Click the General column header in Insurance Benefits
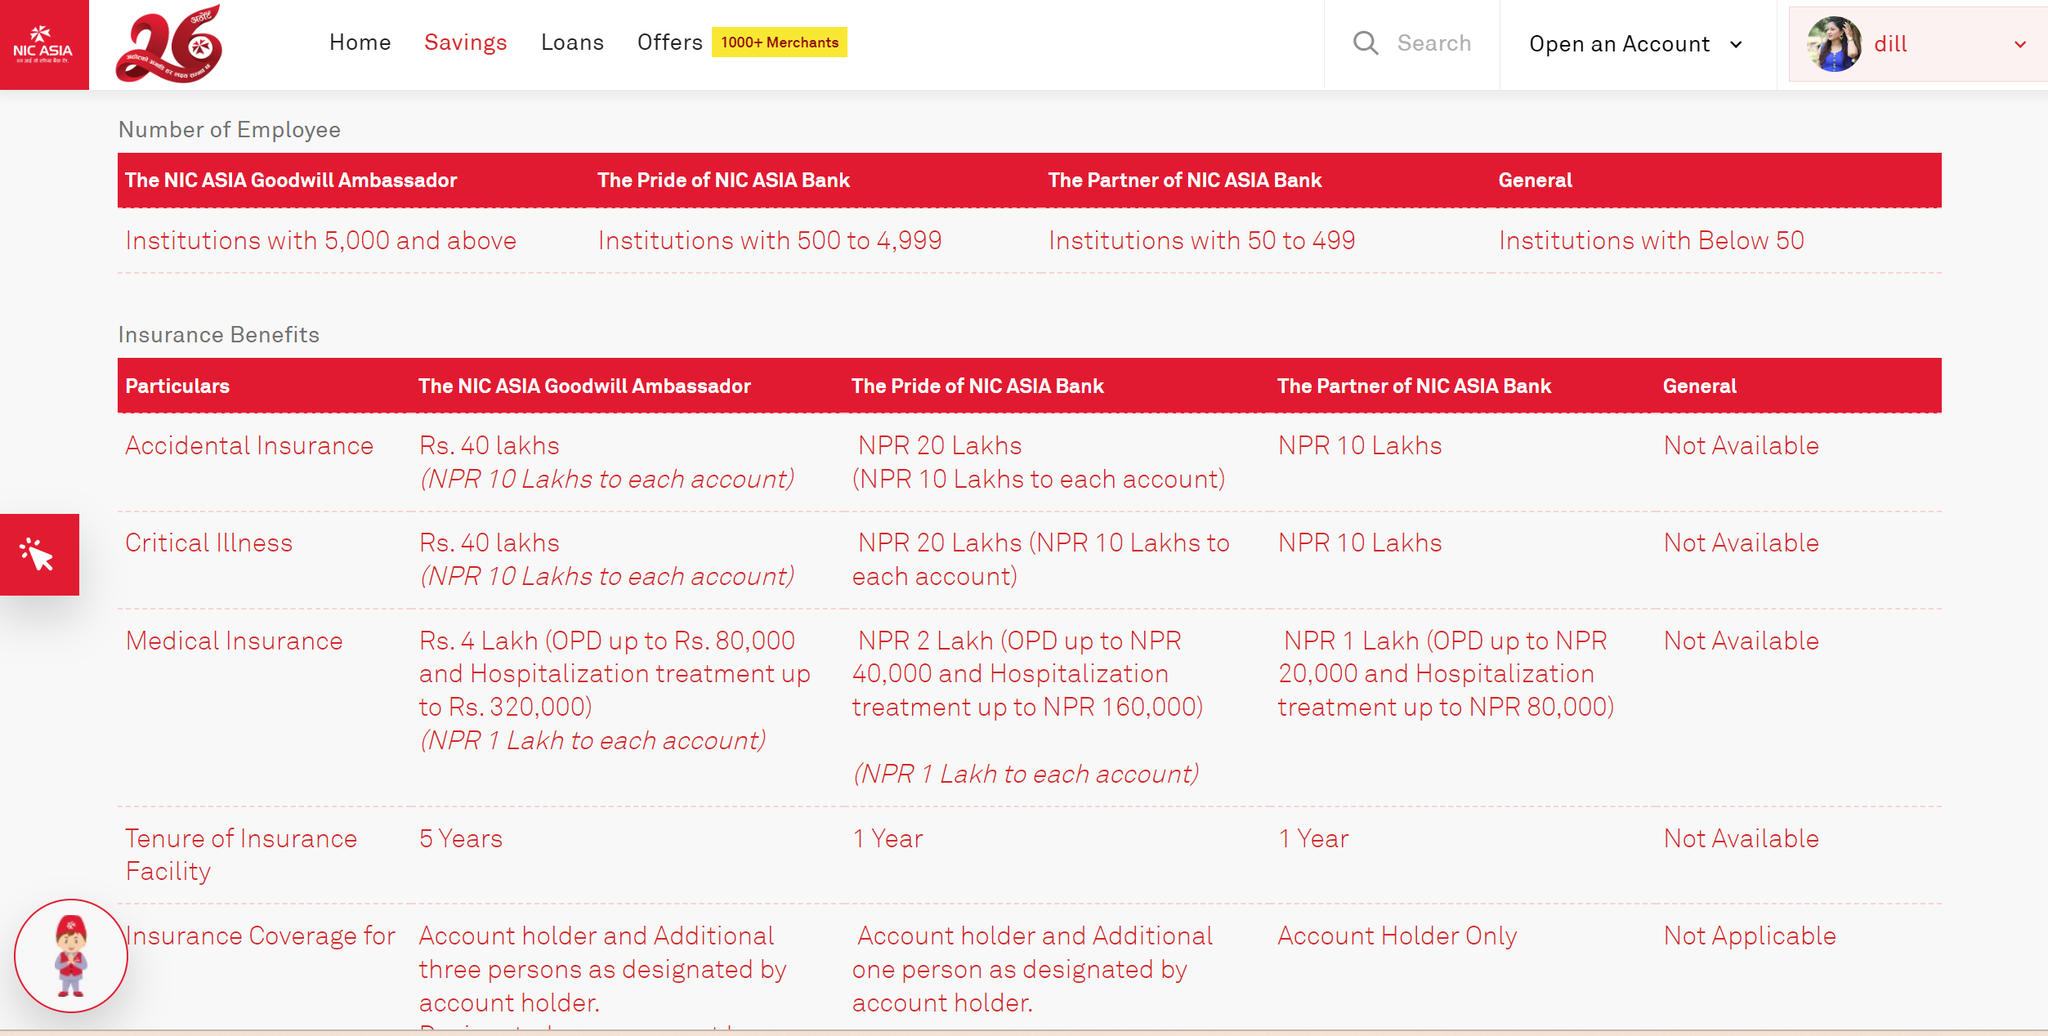This screenshot has height=1036, width=2048. pos(1699,386)
